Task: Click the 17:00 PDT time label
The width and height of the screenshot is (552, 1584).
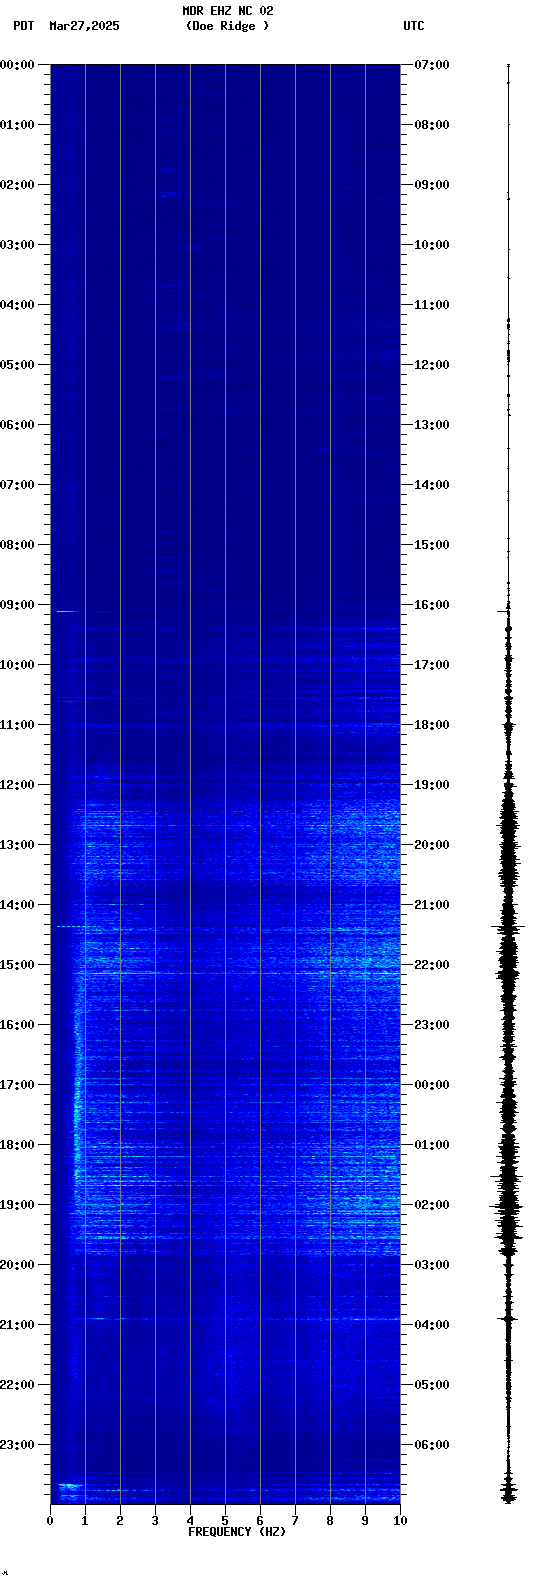Action: click(17, 1085)
